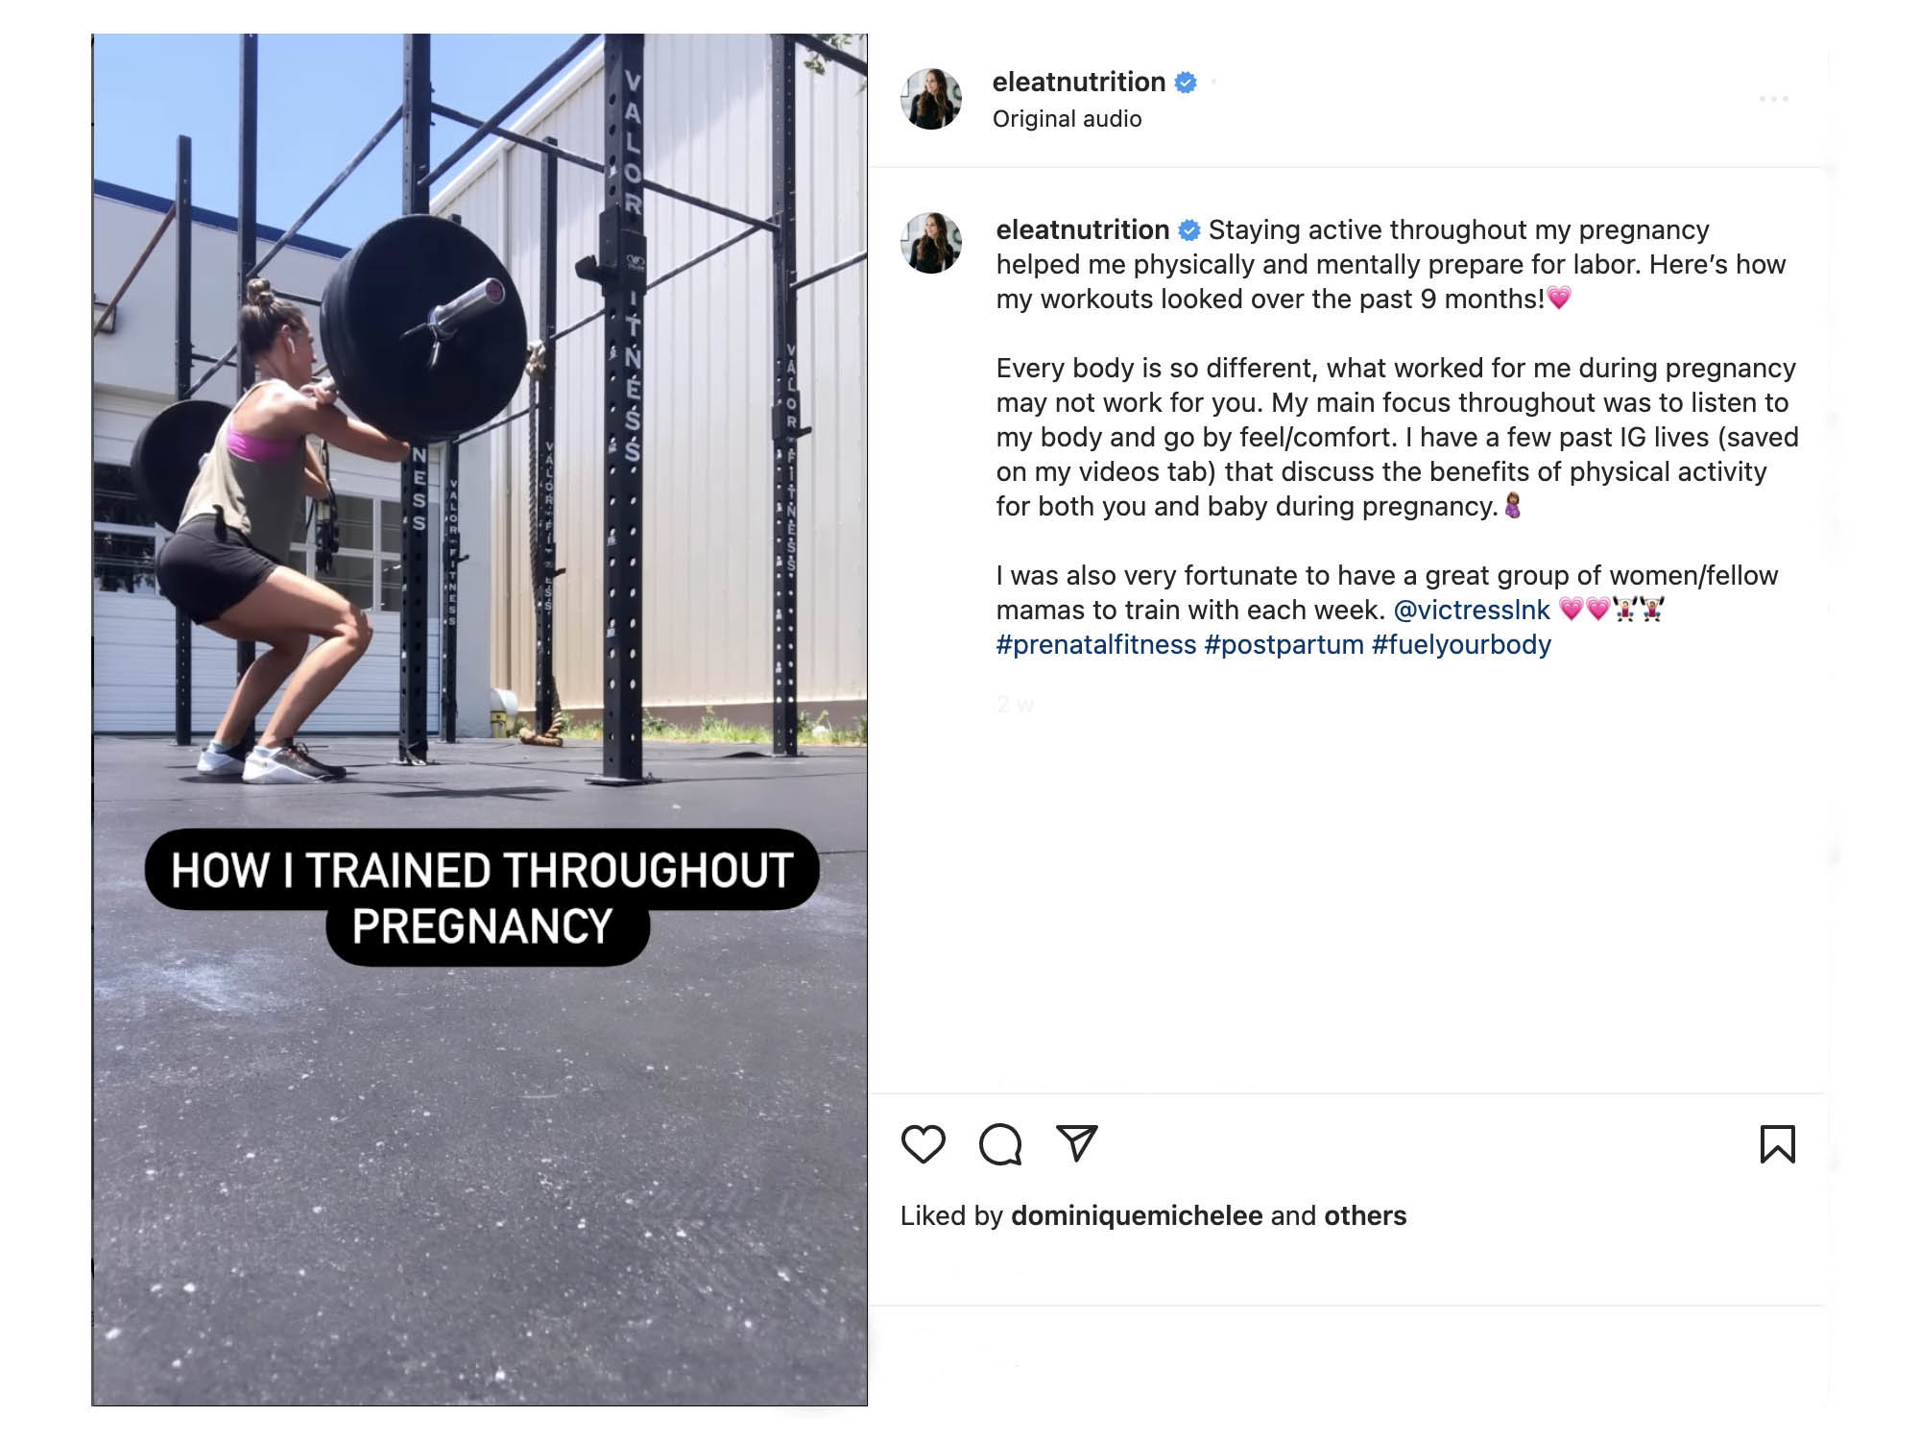This screenshot has width=1920, height=1440.
Task: Click the faded 2 w timestamp
Action: click(x=1014, y=704)
